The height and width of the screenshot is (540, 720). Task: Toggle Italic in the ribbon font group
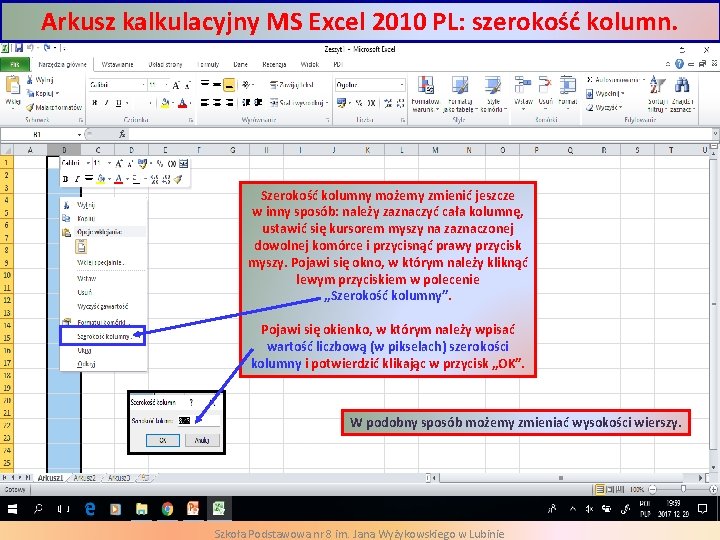(107, 102)
